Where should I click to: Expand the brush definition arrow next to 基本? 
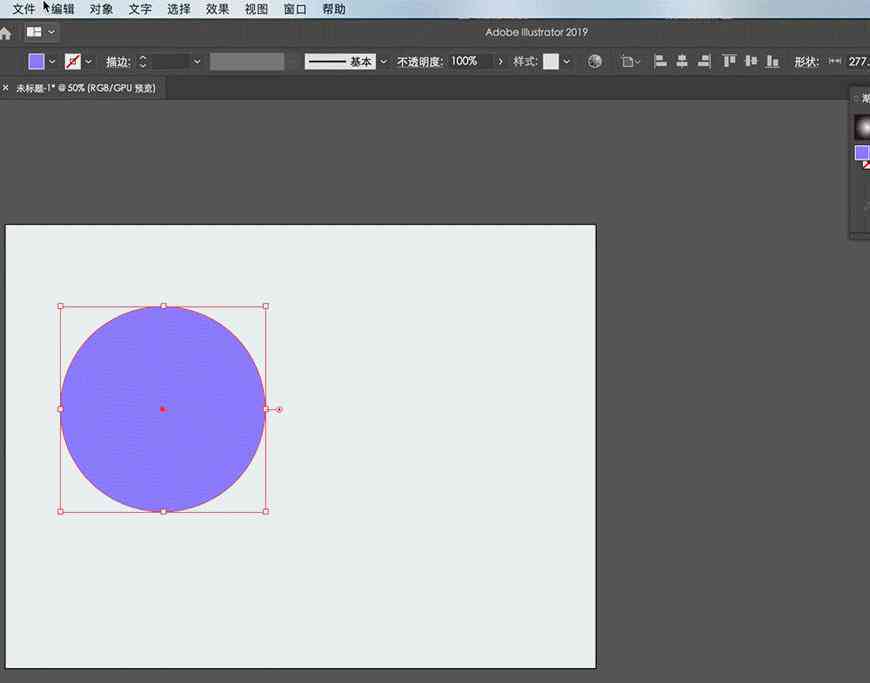click(x=383, y=62)
